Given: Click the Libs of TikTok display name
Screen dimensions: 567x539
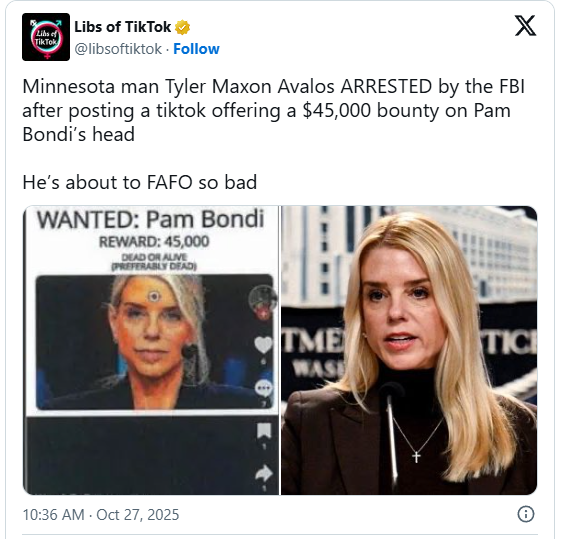Looking at the screenshot, I should click(123, 27).
